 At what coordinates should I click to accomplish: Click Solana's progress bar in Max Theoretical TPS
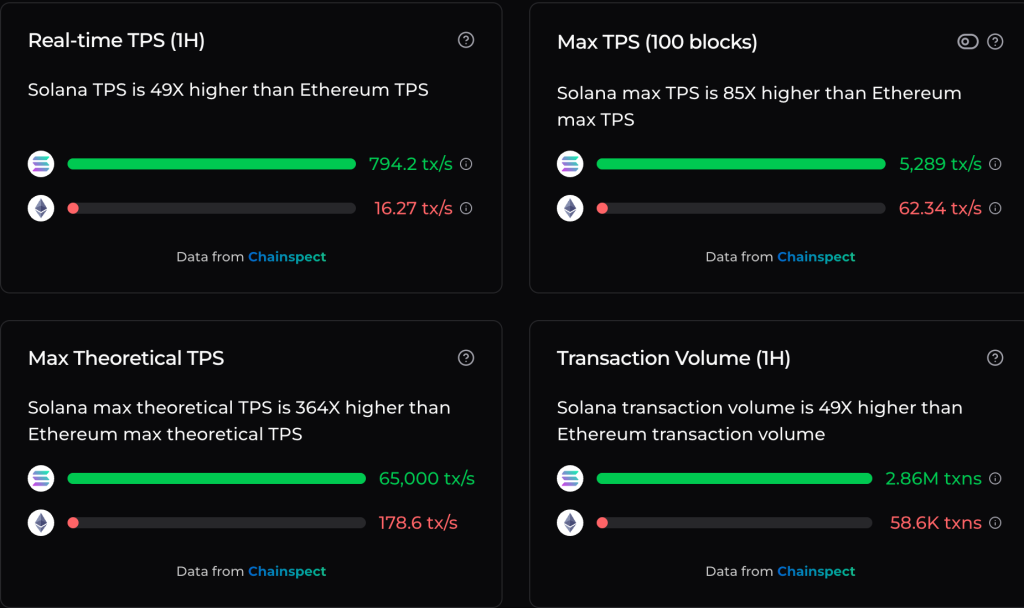[x=215, y=478]
